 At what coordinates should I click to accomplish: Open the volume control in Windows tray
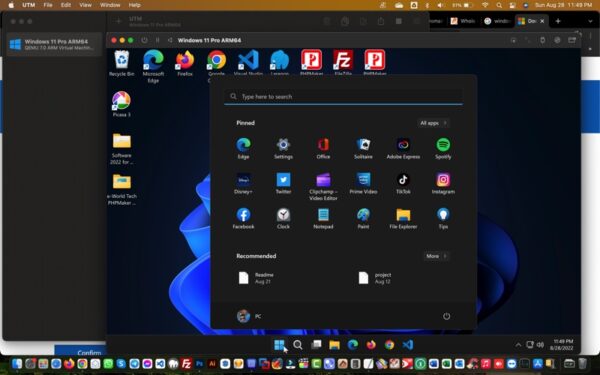tap(540, 345)
